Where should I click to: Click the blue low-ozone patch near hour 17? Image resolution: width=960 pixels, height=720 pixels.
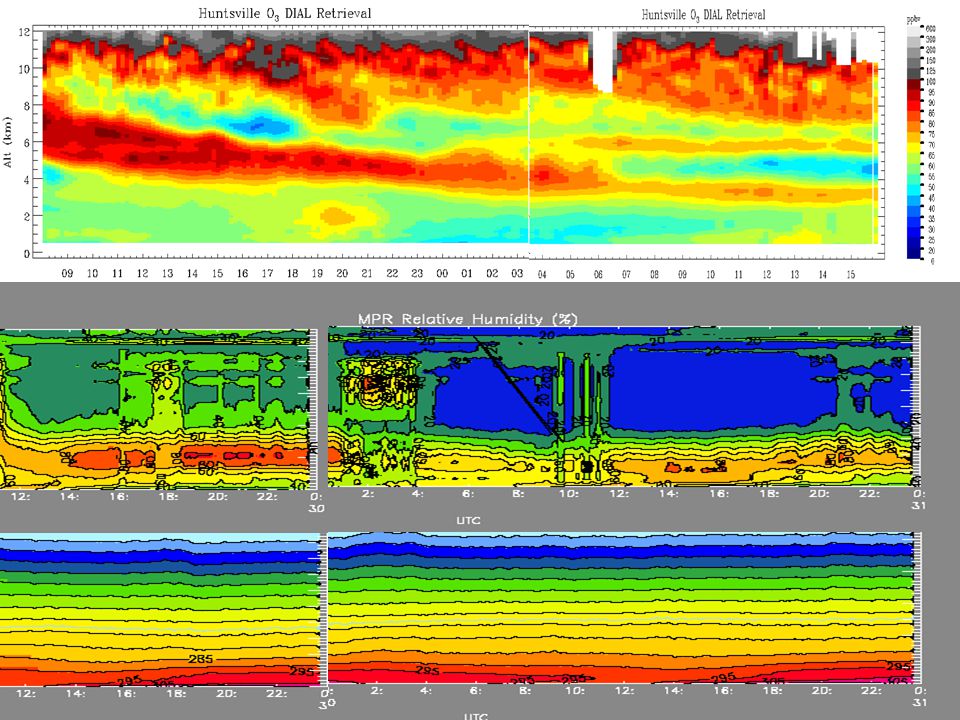tap(260, 126)
